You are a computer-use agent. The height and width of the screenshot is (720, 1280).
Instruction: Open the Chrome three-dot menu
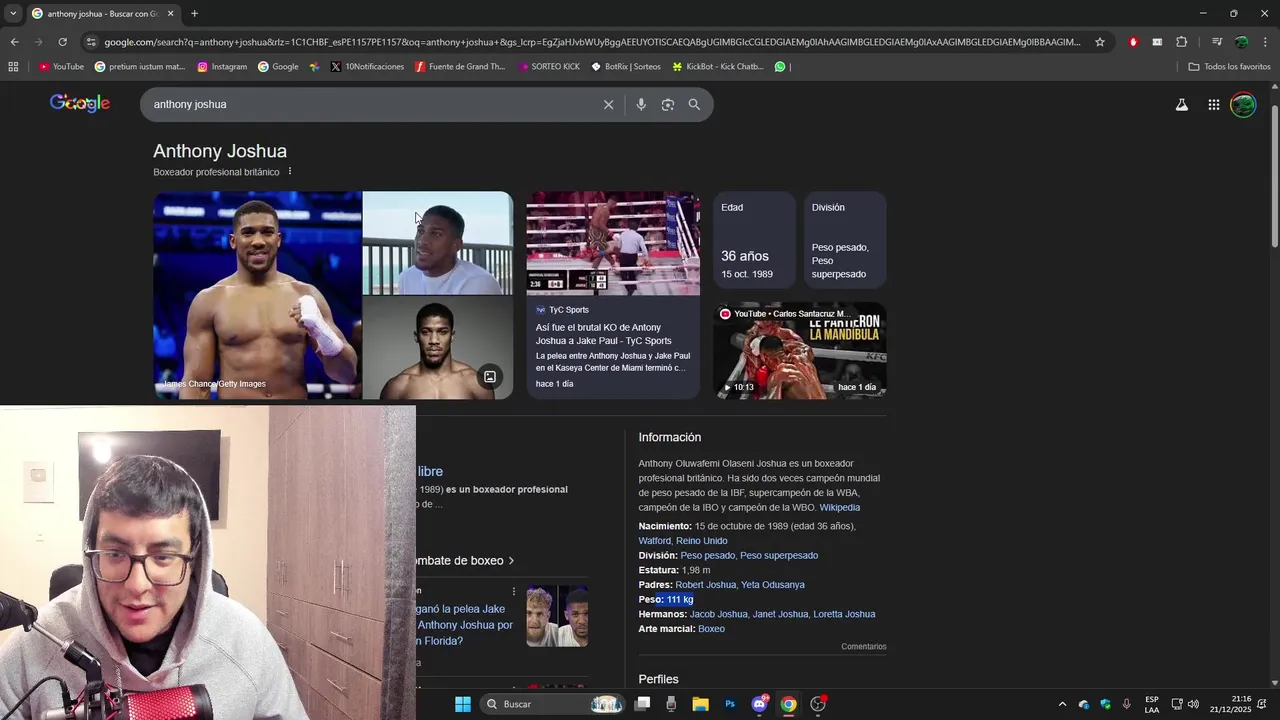[1266, 42]
